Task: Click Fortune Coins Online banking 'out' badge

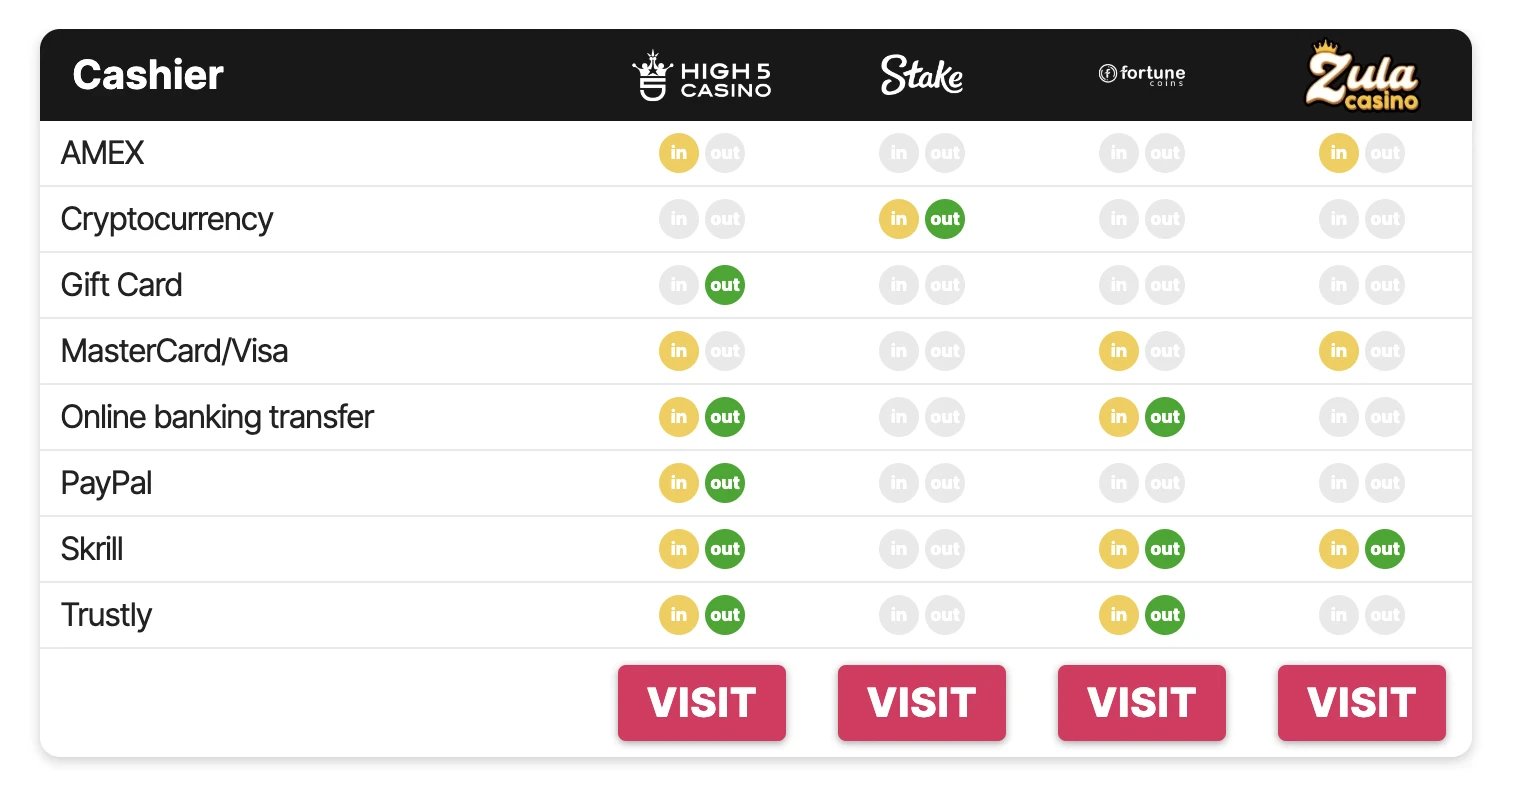Action: click(x=1165, y=417)
